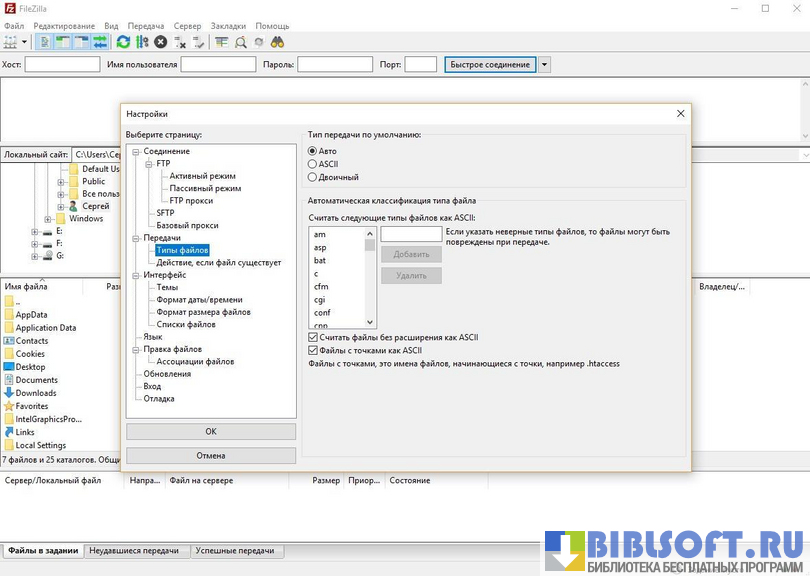Uncheck Файлы с точками как ASCII
The image size is (810, 576).
coord(313,351)
